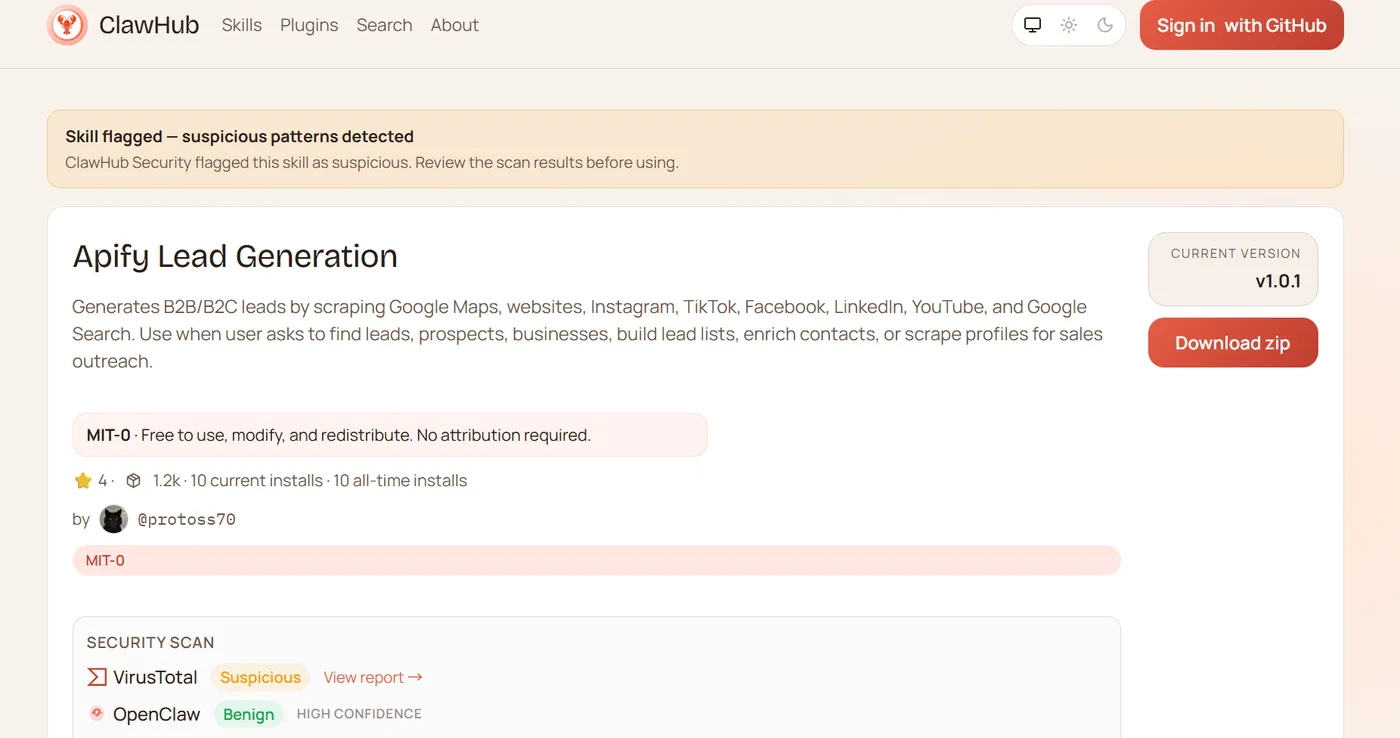Click the ClawHub lobster logo icon

pyautogui.click(x=68, y=25)
